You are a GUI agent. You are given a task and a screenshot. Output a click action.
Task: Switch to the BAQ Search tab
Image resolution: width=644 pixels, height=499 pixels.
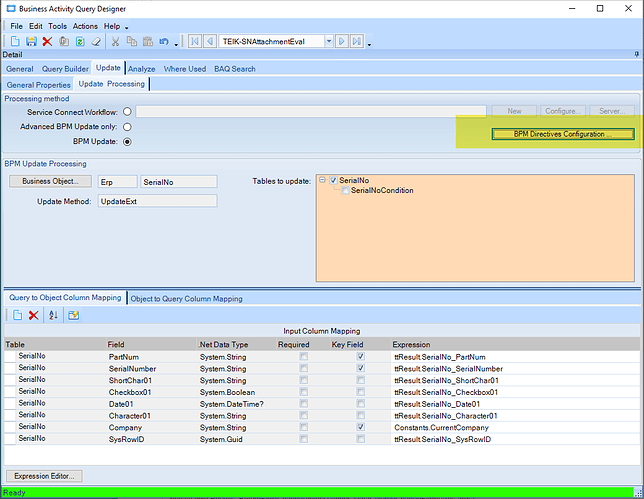click(x=235, y=69)
